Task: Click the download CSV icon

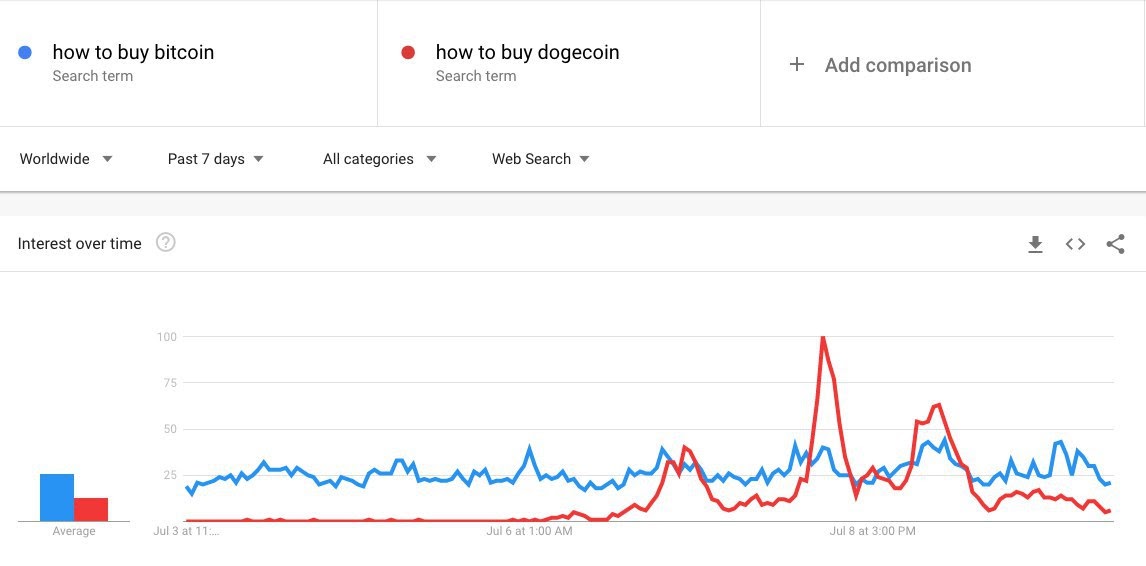Action: 1035,244
